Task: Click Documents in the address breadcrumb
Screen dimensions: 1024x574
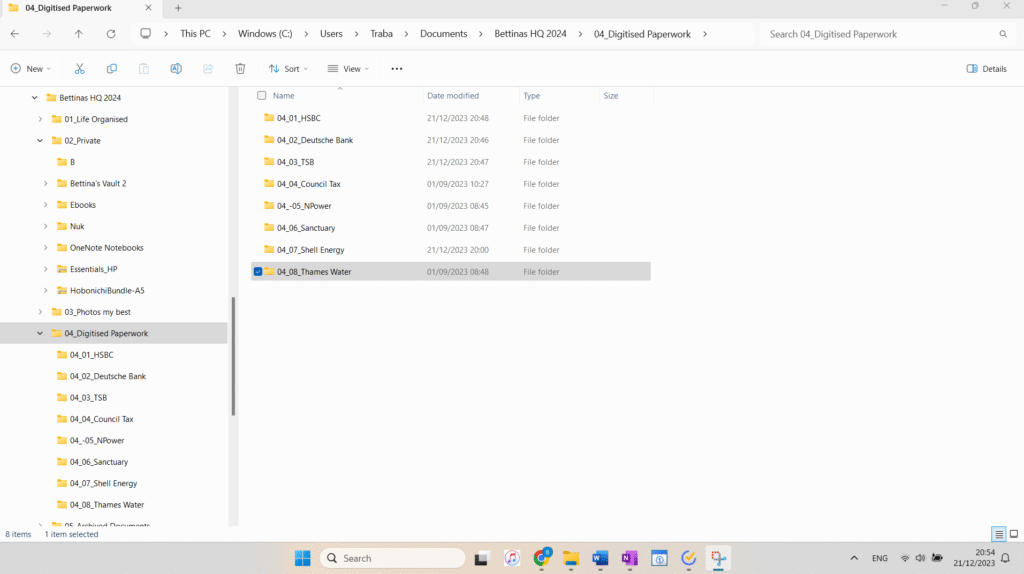Action: (443, 34)
